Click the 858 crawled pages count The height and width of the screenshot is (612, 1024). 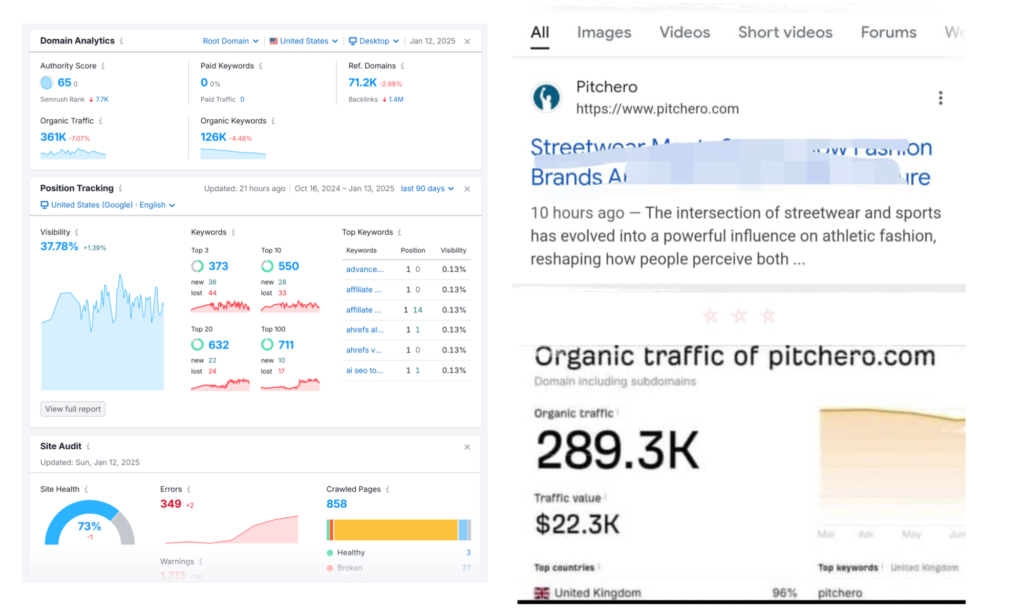coord(336,504)
